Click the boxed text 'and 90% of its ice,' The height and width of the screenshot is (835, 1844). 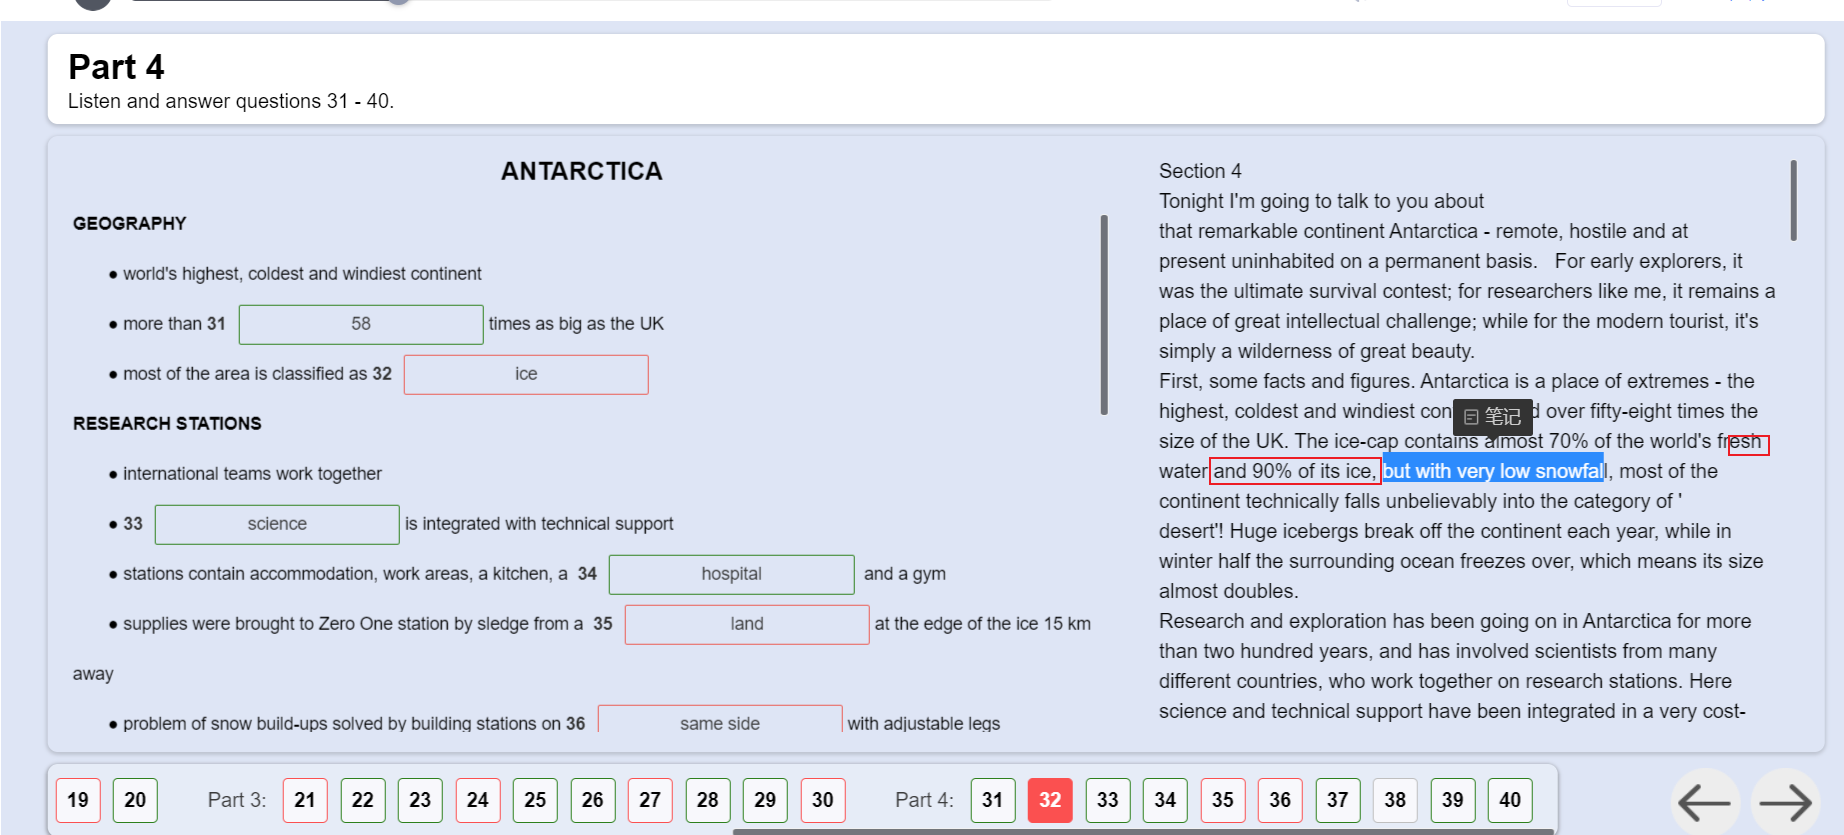coord(1295,471)
